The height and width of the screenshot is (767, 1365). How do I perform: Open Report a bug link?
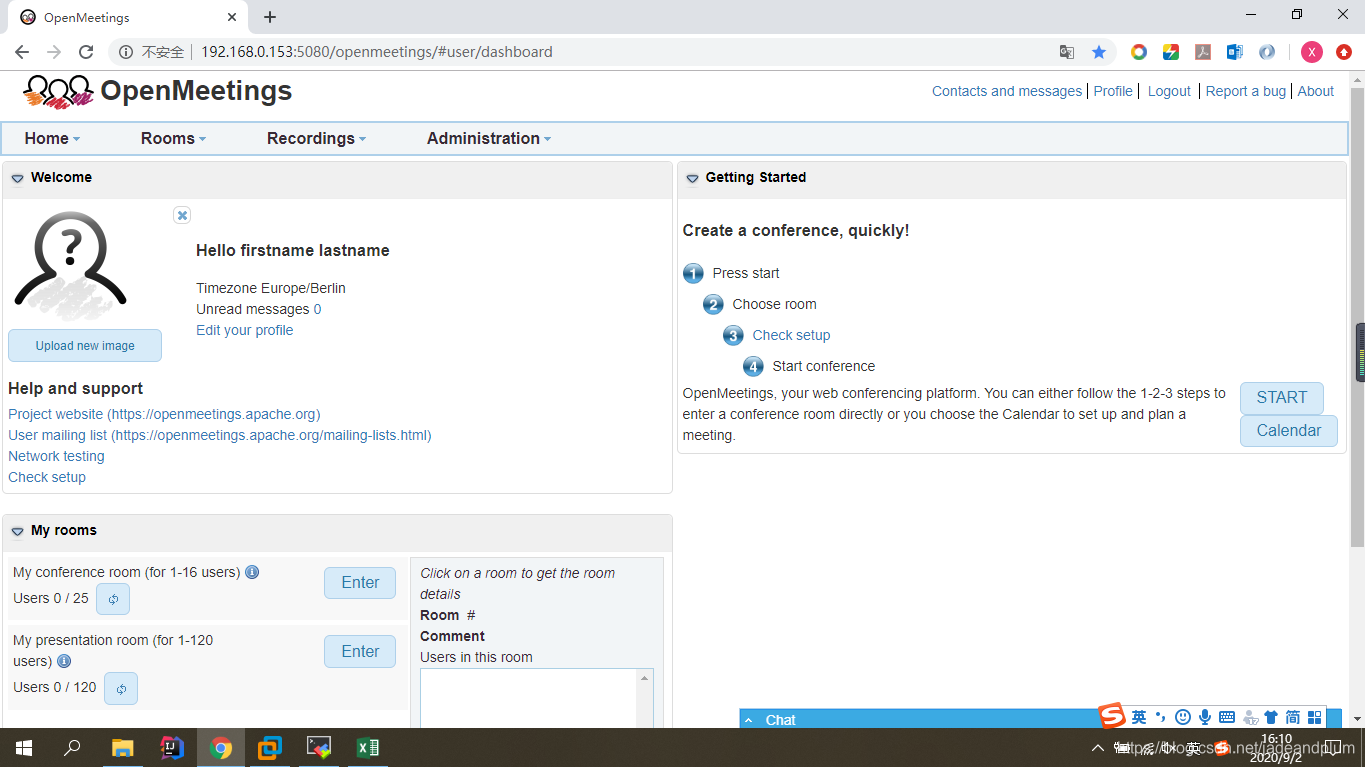click(1246, 91)
